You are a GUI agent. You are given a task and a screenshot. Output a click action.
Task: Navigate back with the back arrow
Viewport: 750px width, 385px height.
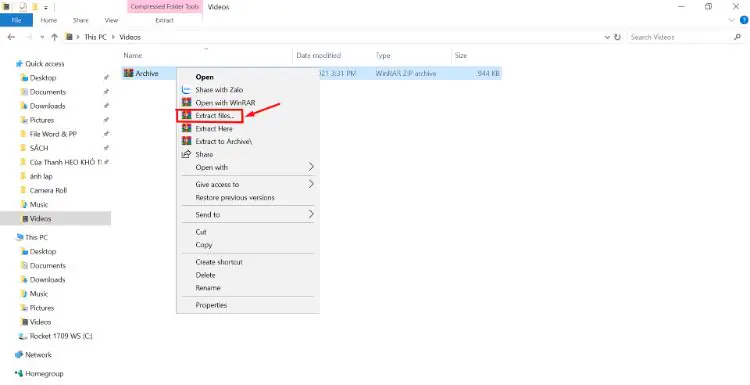(11, 37)
